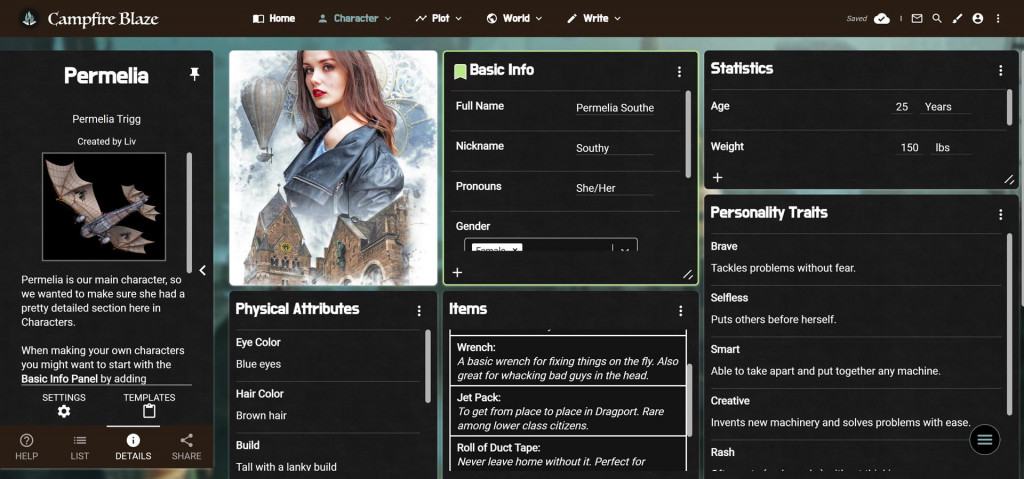1024x479 pixels.
Task: Click the cloud saved status icon
Action: (881, 19)
